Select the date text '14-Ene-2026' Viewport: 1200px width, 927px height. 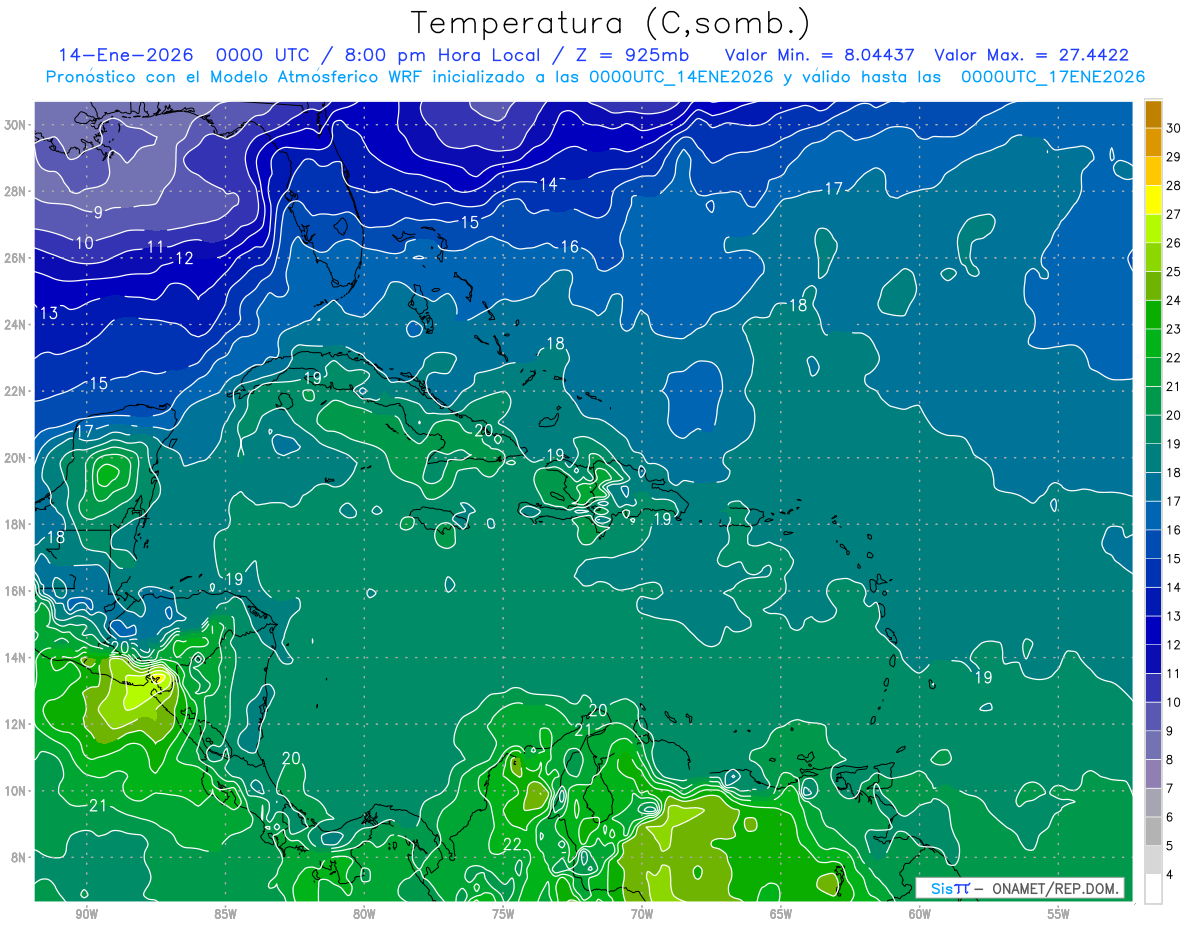tap(124, 56)
